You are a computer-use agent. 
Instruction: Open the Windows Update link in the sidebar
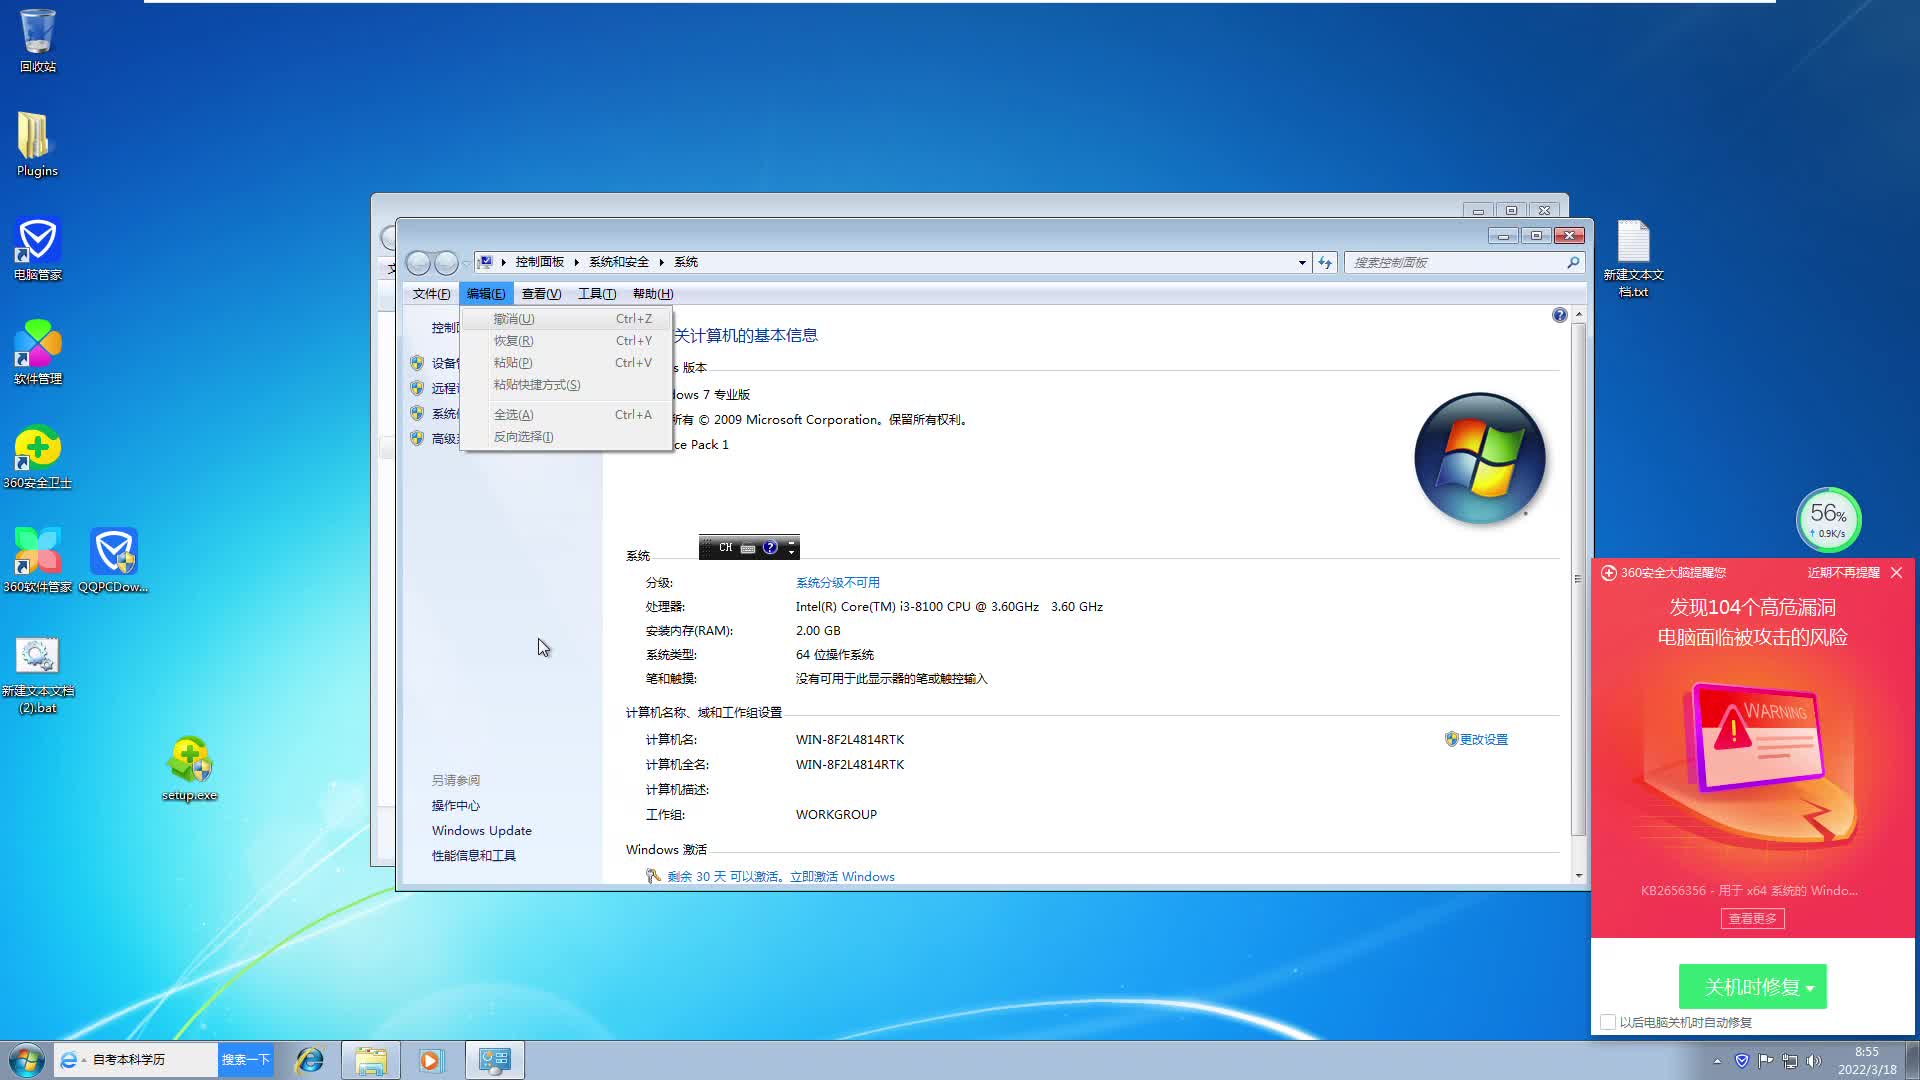(x=482, y=830)
